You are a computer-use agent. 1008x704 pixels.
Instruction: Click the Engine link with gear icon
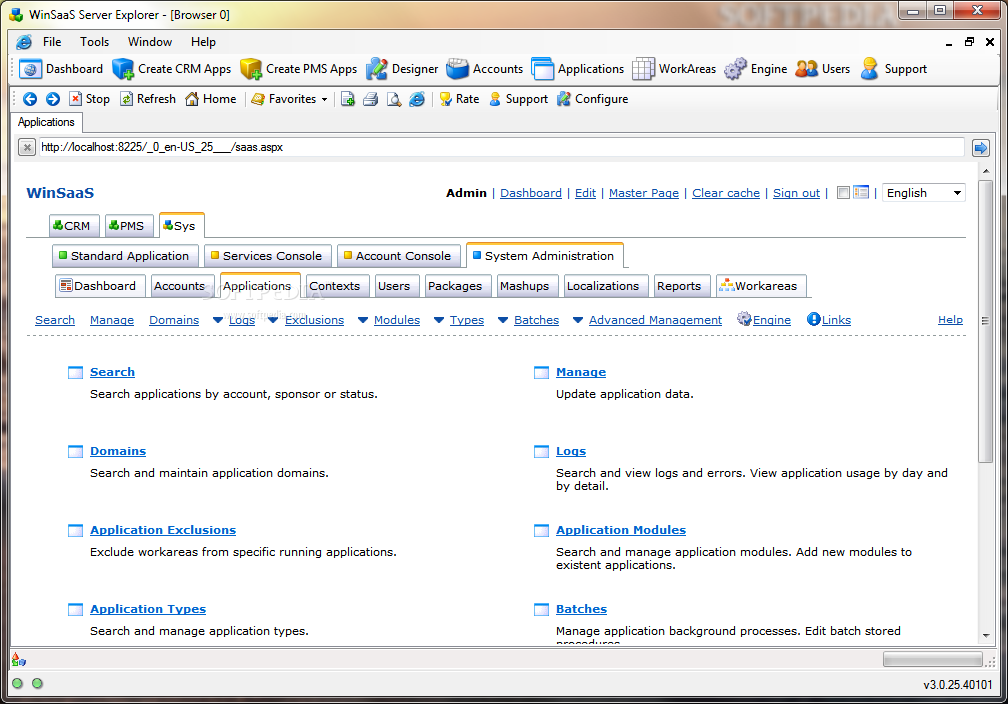point(764,320)
